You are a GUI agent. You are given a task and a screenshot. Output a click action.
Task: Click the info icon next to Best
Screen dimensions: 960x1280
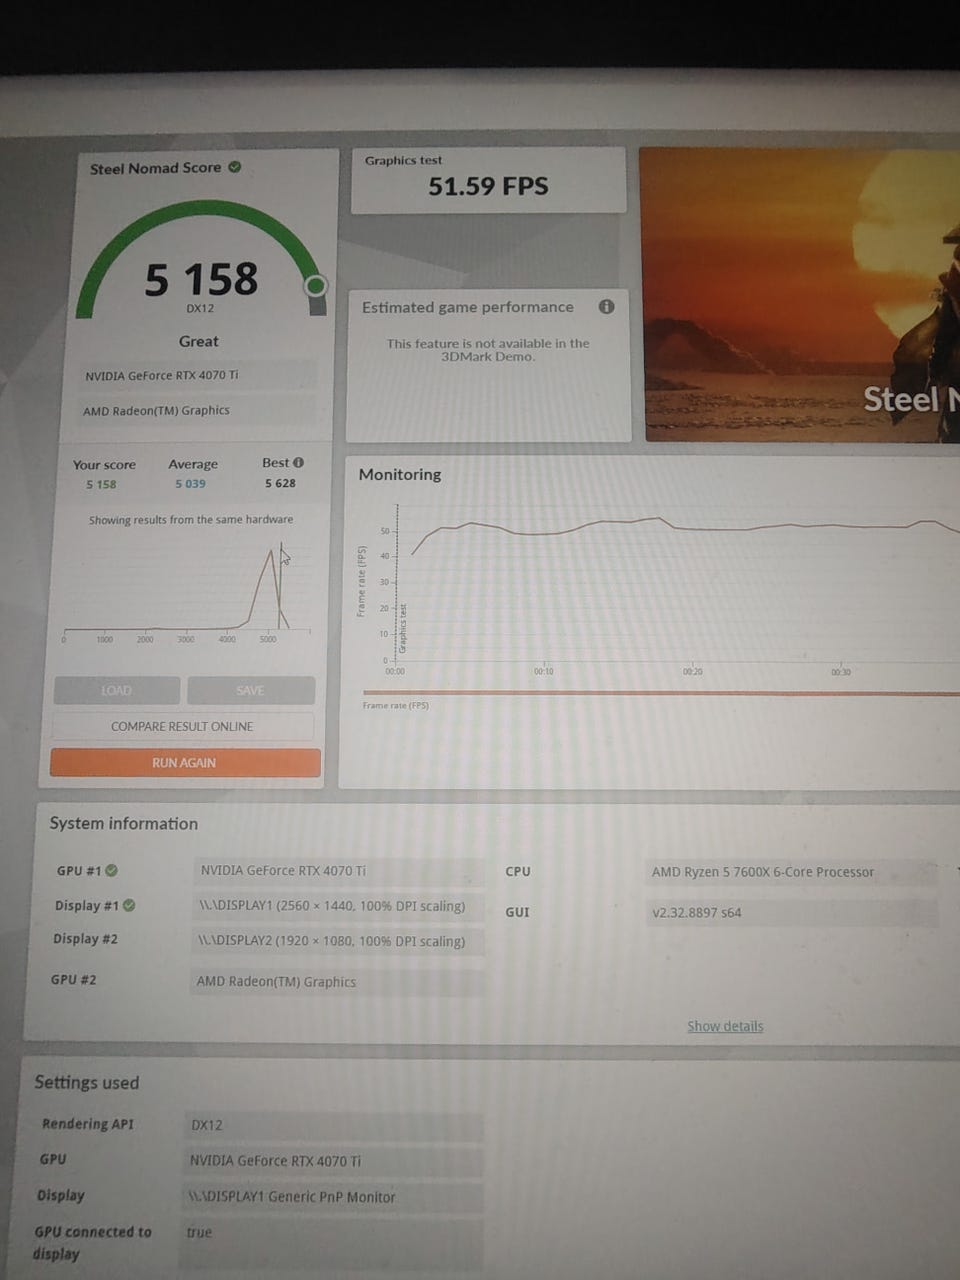298,462
